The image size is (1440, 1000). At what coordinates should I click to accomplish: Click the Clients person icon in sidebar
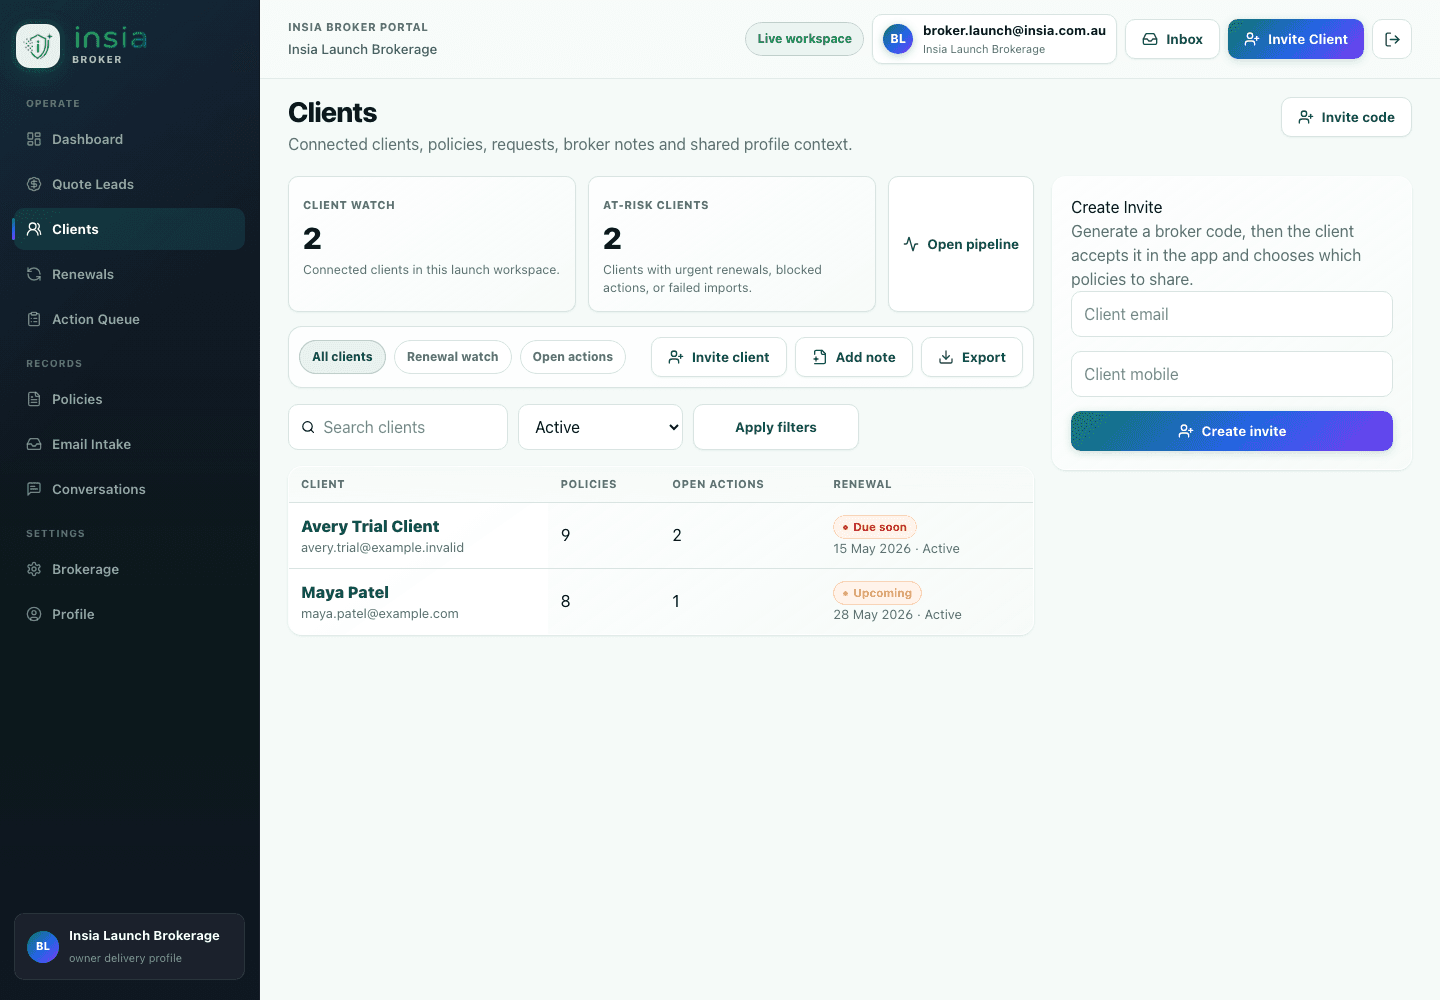tap(34, 229)
